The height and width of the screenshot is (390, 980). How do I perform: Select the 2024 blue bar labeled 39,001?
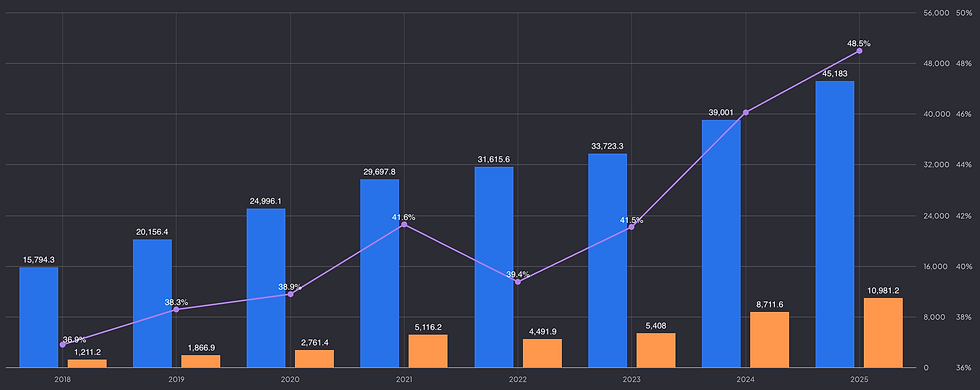pyautogui.click(x=721, y=244)
